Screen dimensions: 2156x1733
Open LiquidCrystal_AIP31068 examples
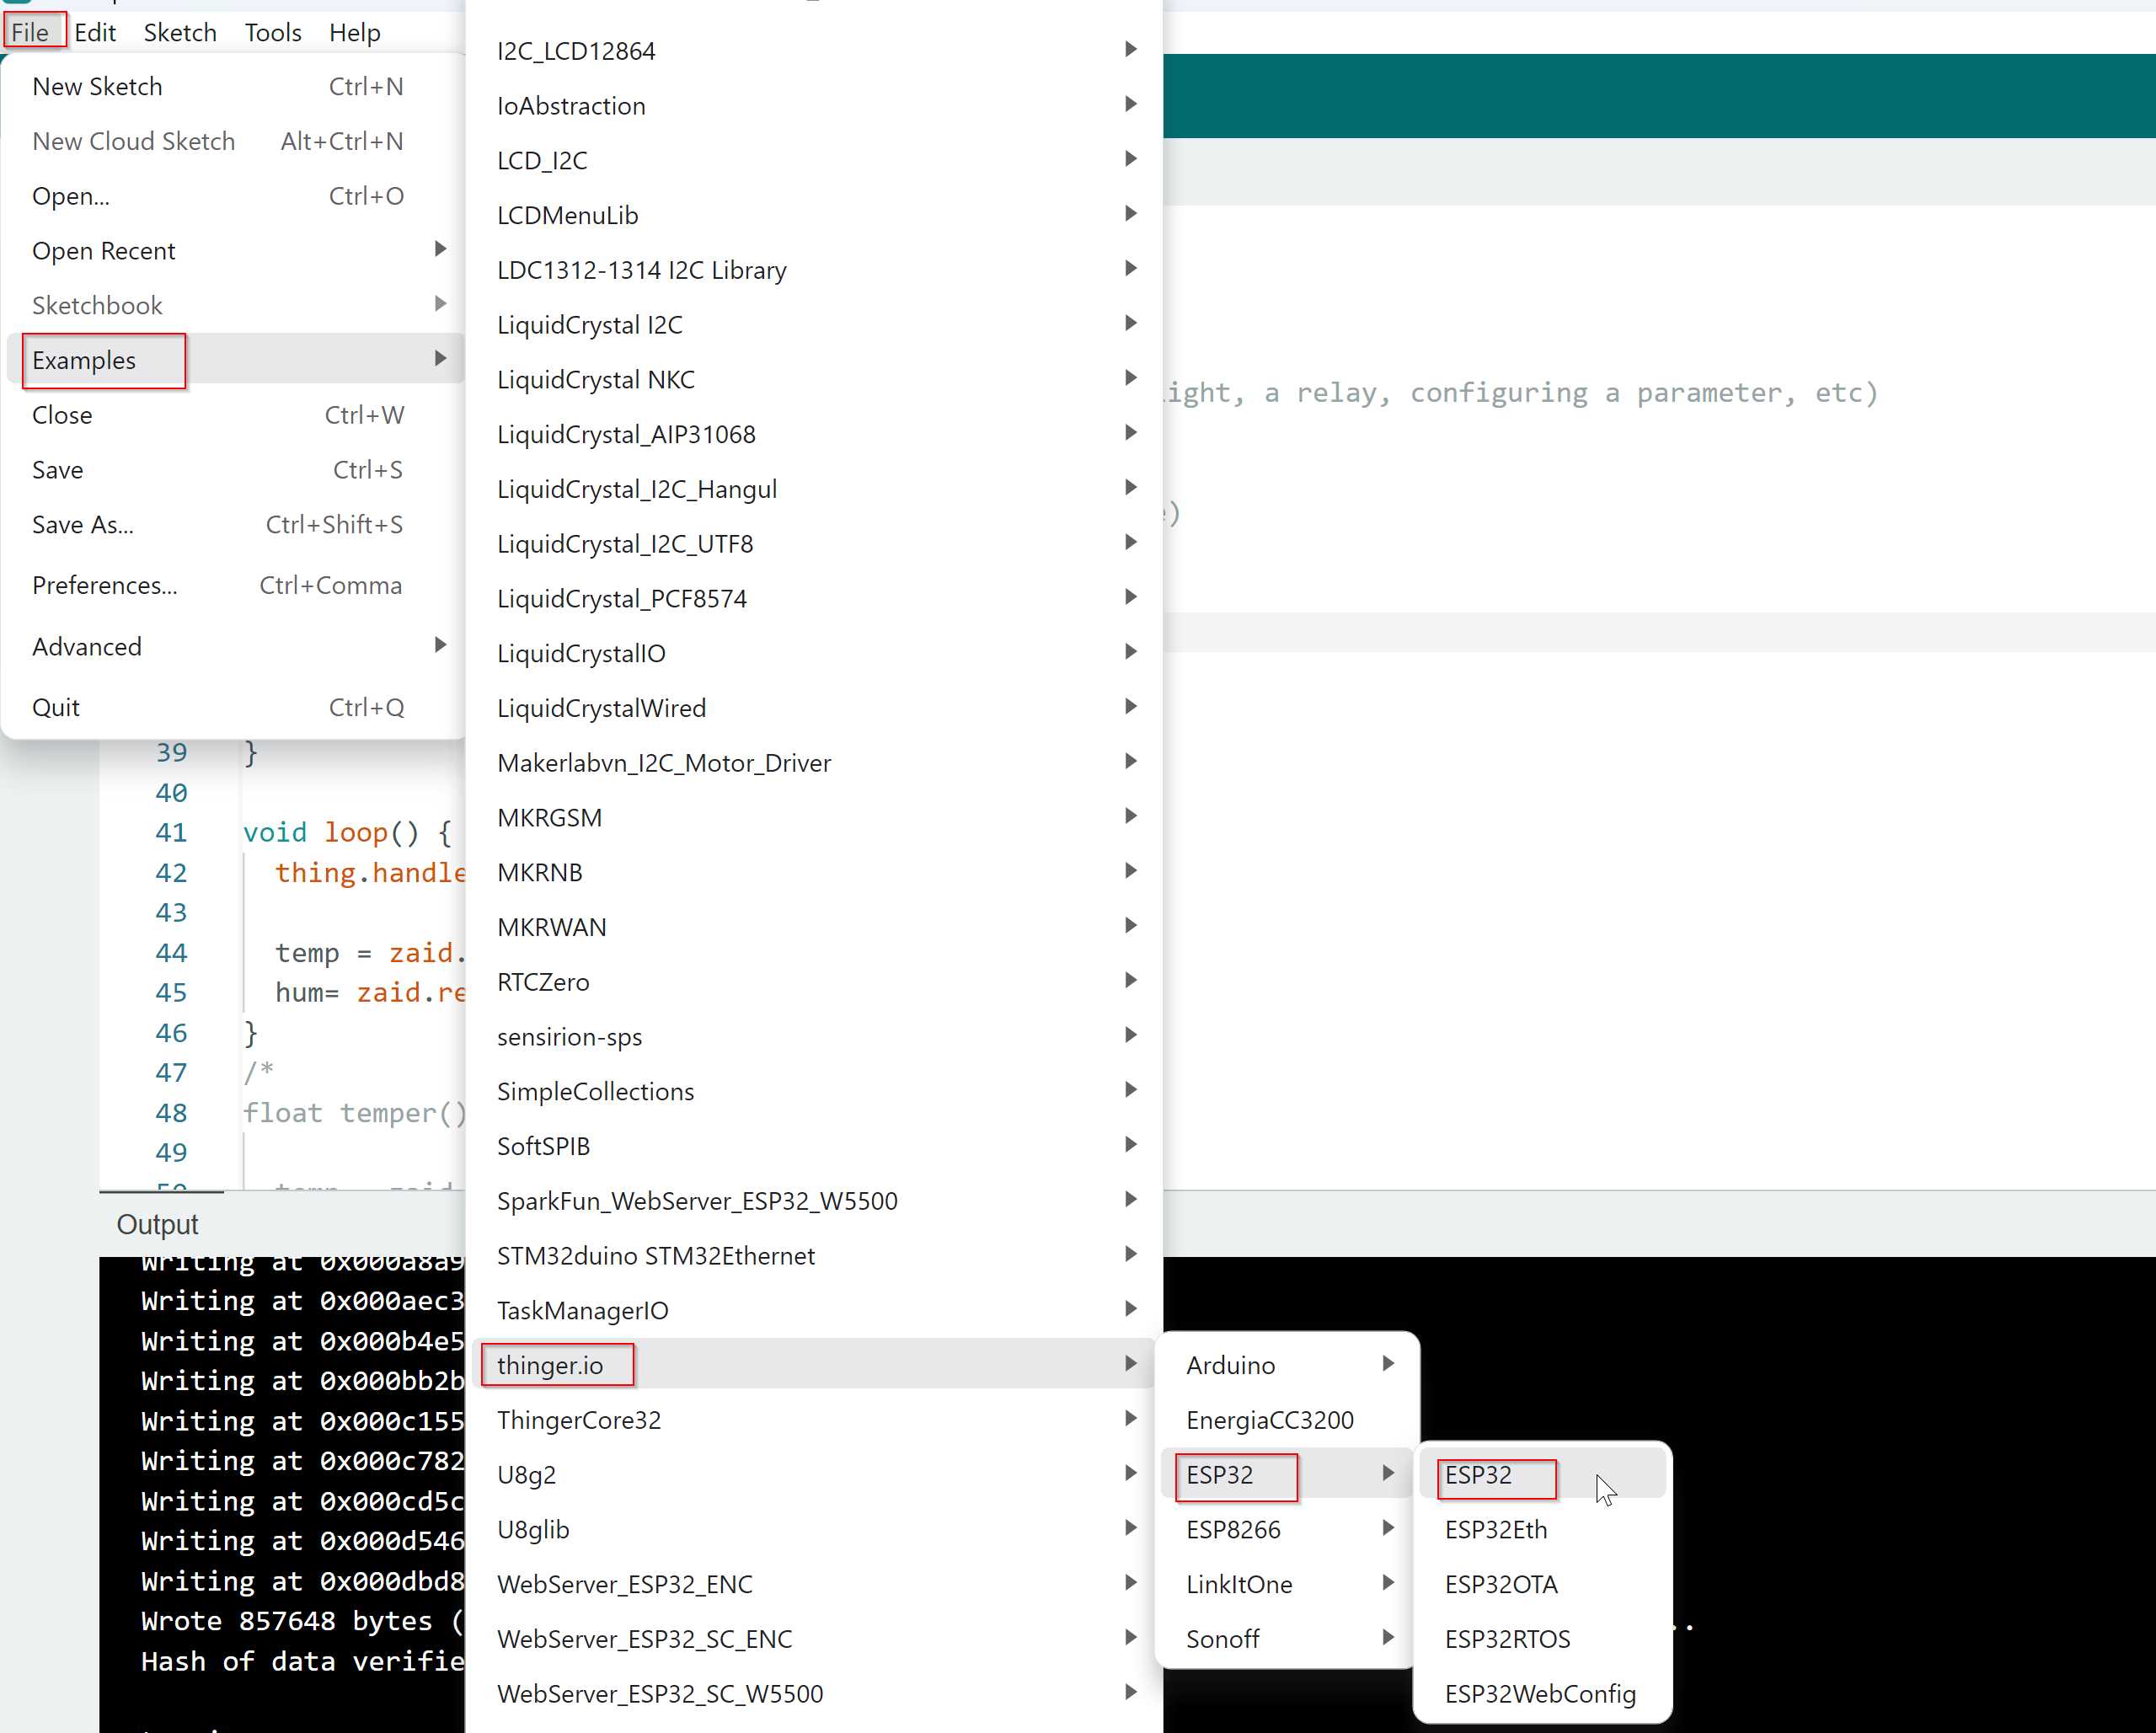tap(814, 434)
